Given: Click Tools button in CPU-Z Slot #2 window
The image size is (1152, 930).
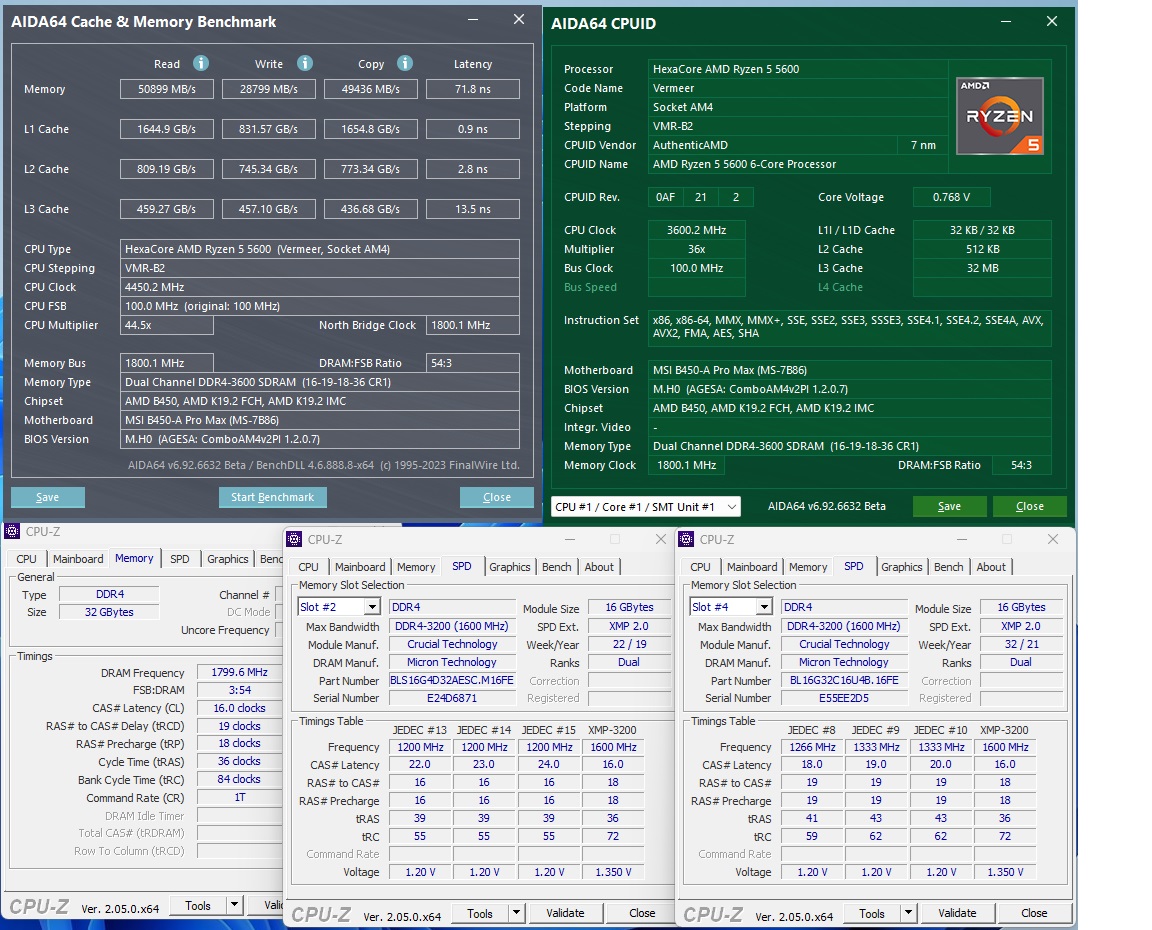Looking at the screenshot, I should pyautogui.click(x=480, y=914).
